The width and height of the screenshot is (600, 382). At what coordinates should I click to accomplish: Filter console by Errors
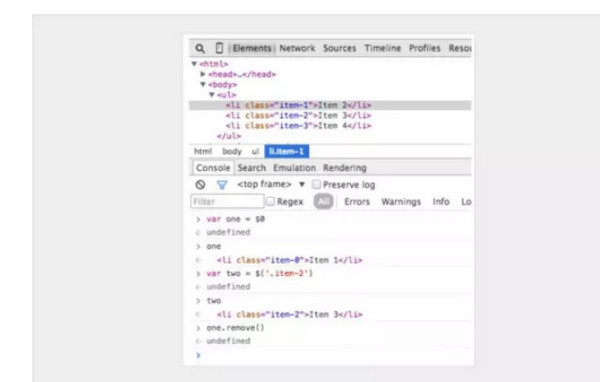point(357,202)
